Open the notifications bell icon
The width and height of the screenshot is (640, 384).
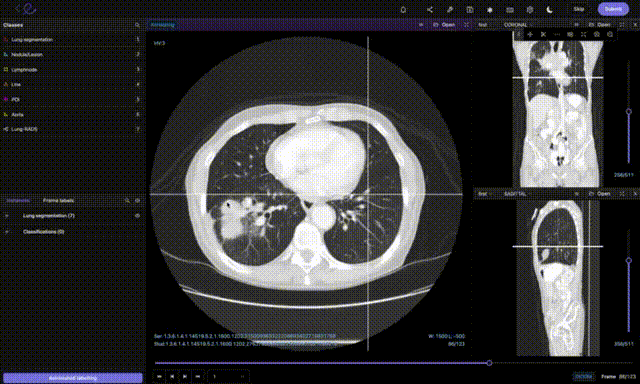(403, 9)
